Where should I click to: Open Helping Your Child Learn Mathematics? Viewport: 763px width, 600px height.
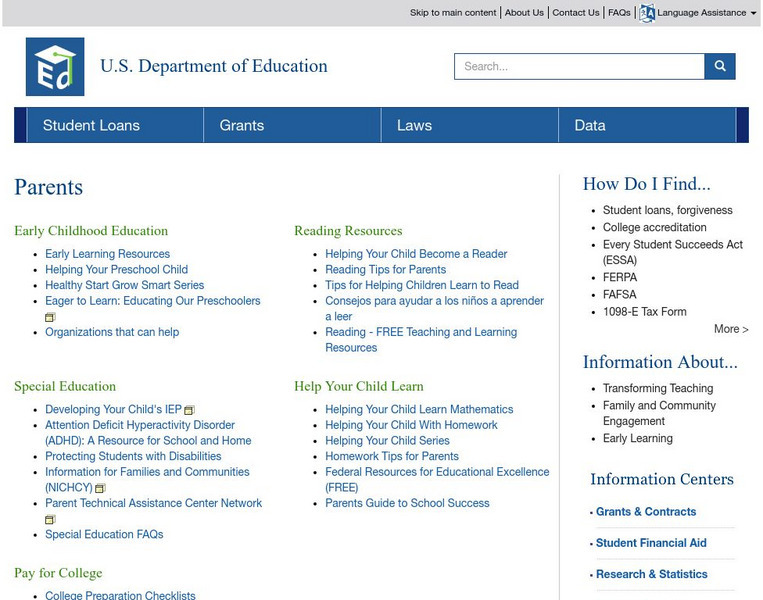click(419, 410)
